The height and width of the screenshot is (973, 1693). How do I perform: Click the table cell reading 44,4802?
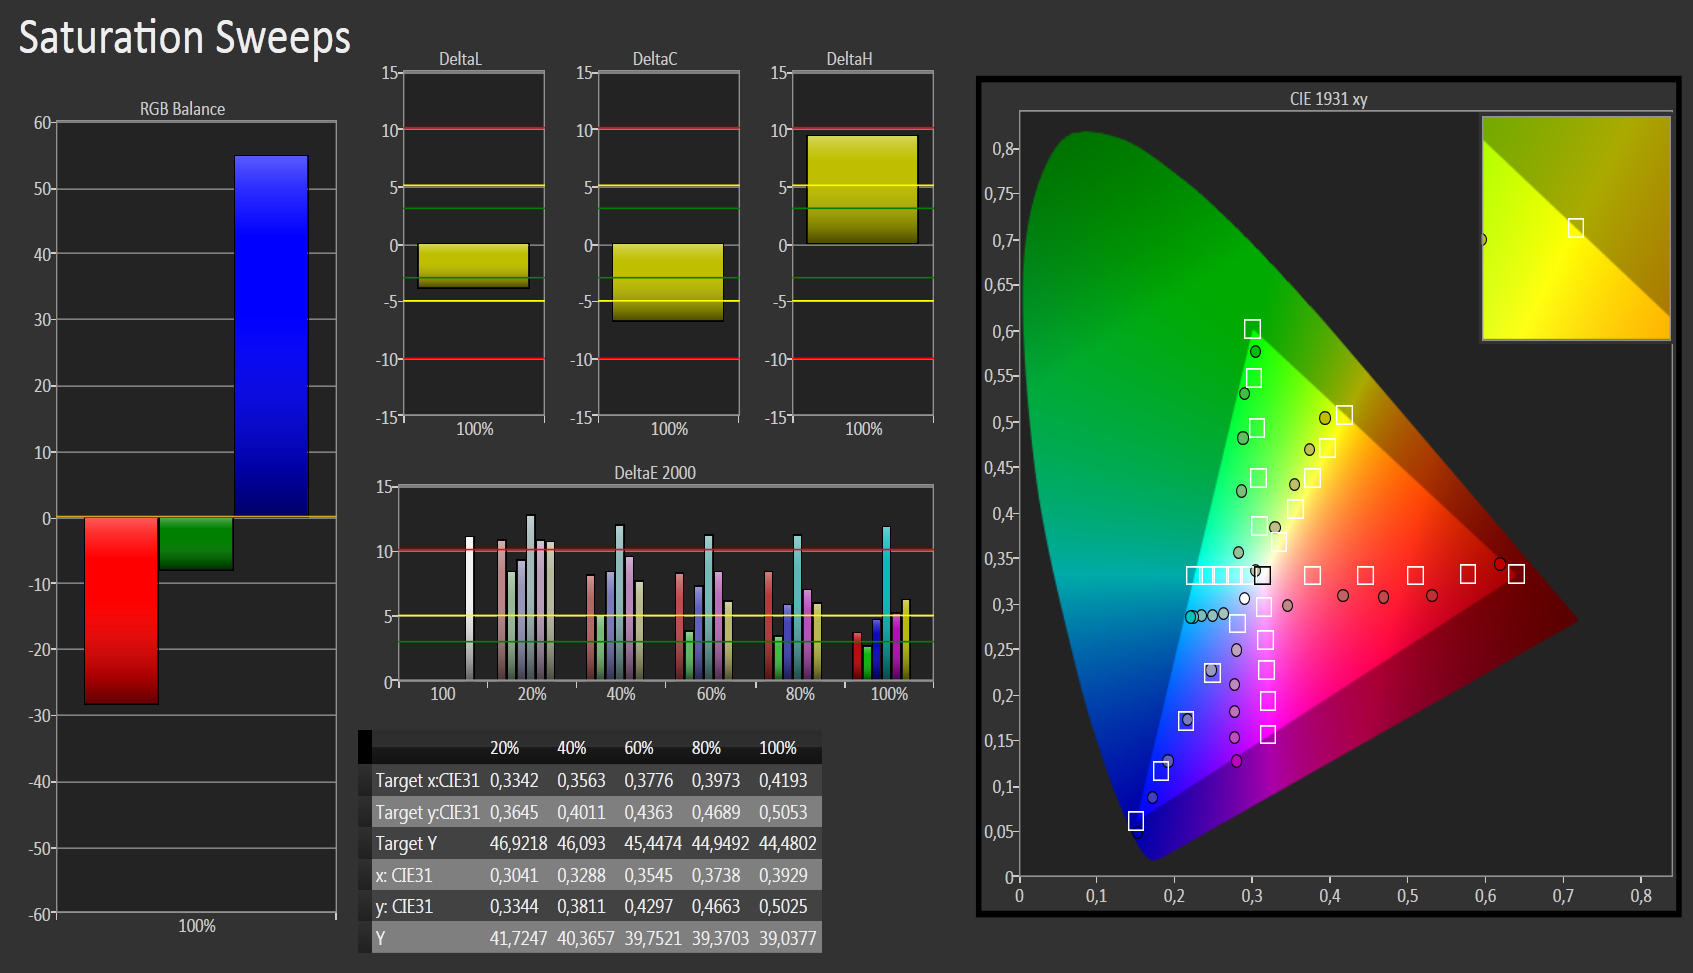[787, 844]
